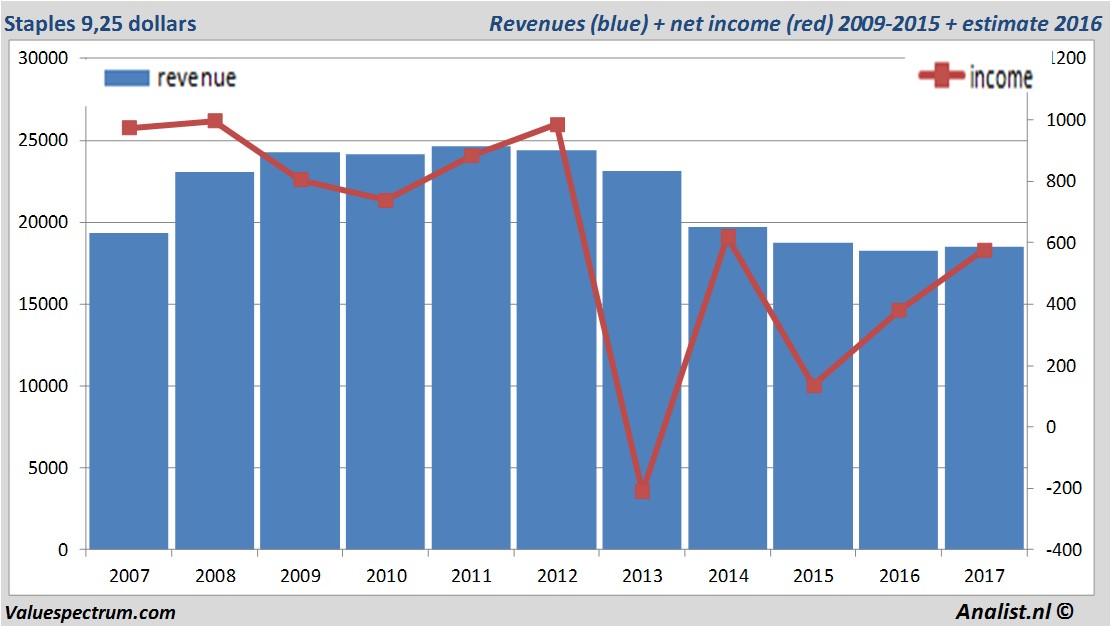Click the revenue axis label 10000
The width and height of the screenshot is (1111, 627).
(x=43, y=386)
